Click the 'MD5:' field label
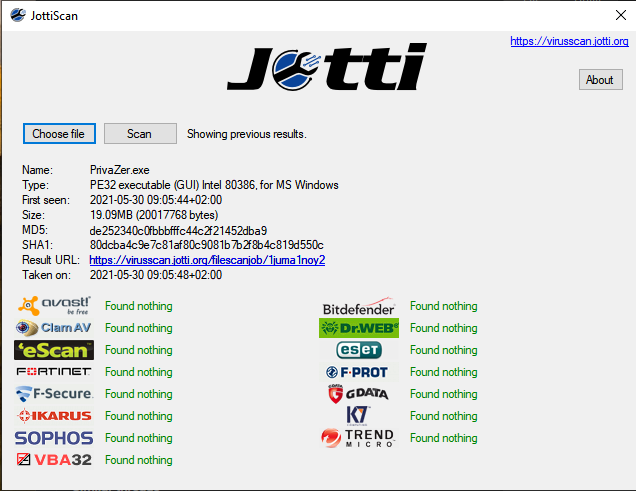This screenshot has width=636, height=491. click(x=35, y=230)
